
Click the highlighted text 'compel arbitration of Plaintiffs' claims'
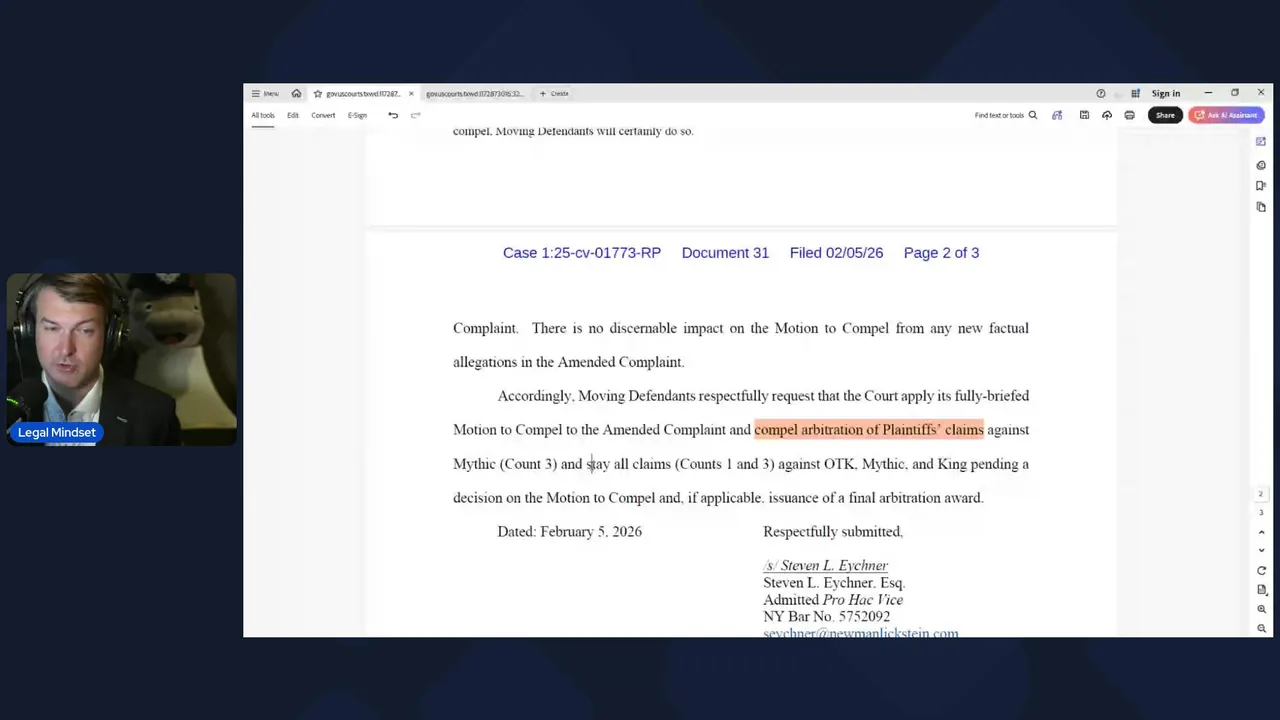click(x=869, y=430)
